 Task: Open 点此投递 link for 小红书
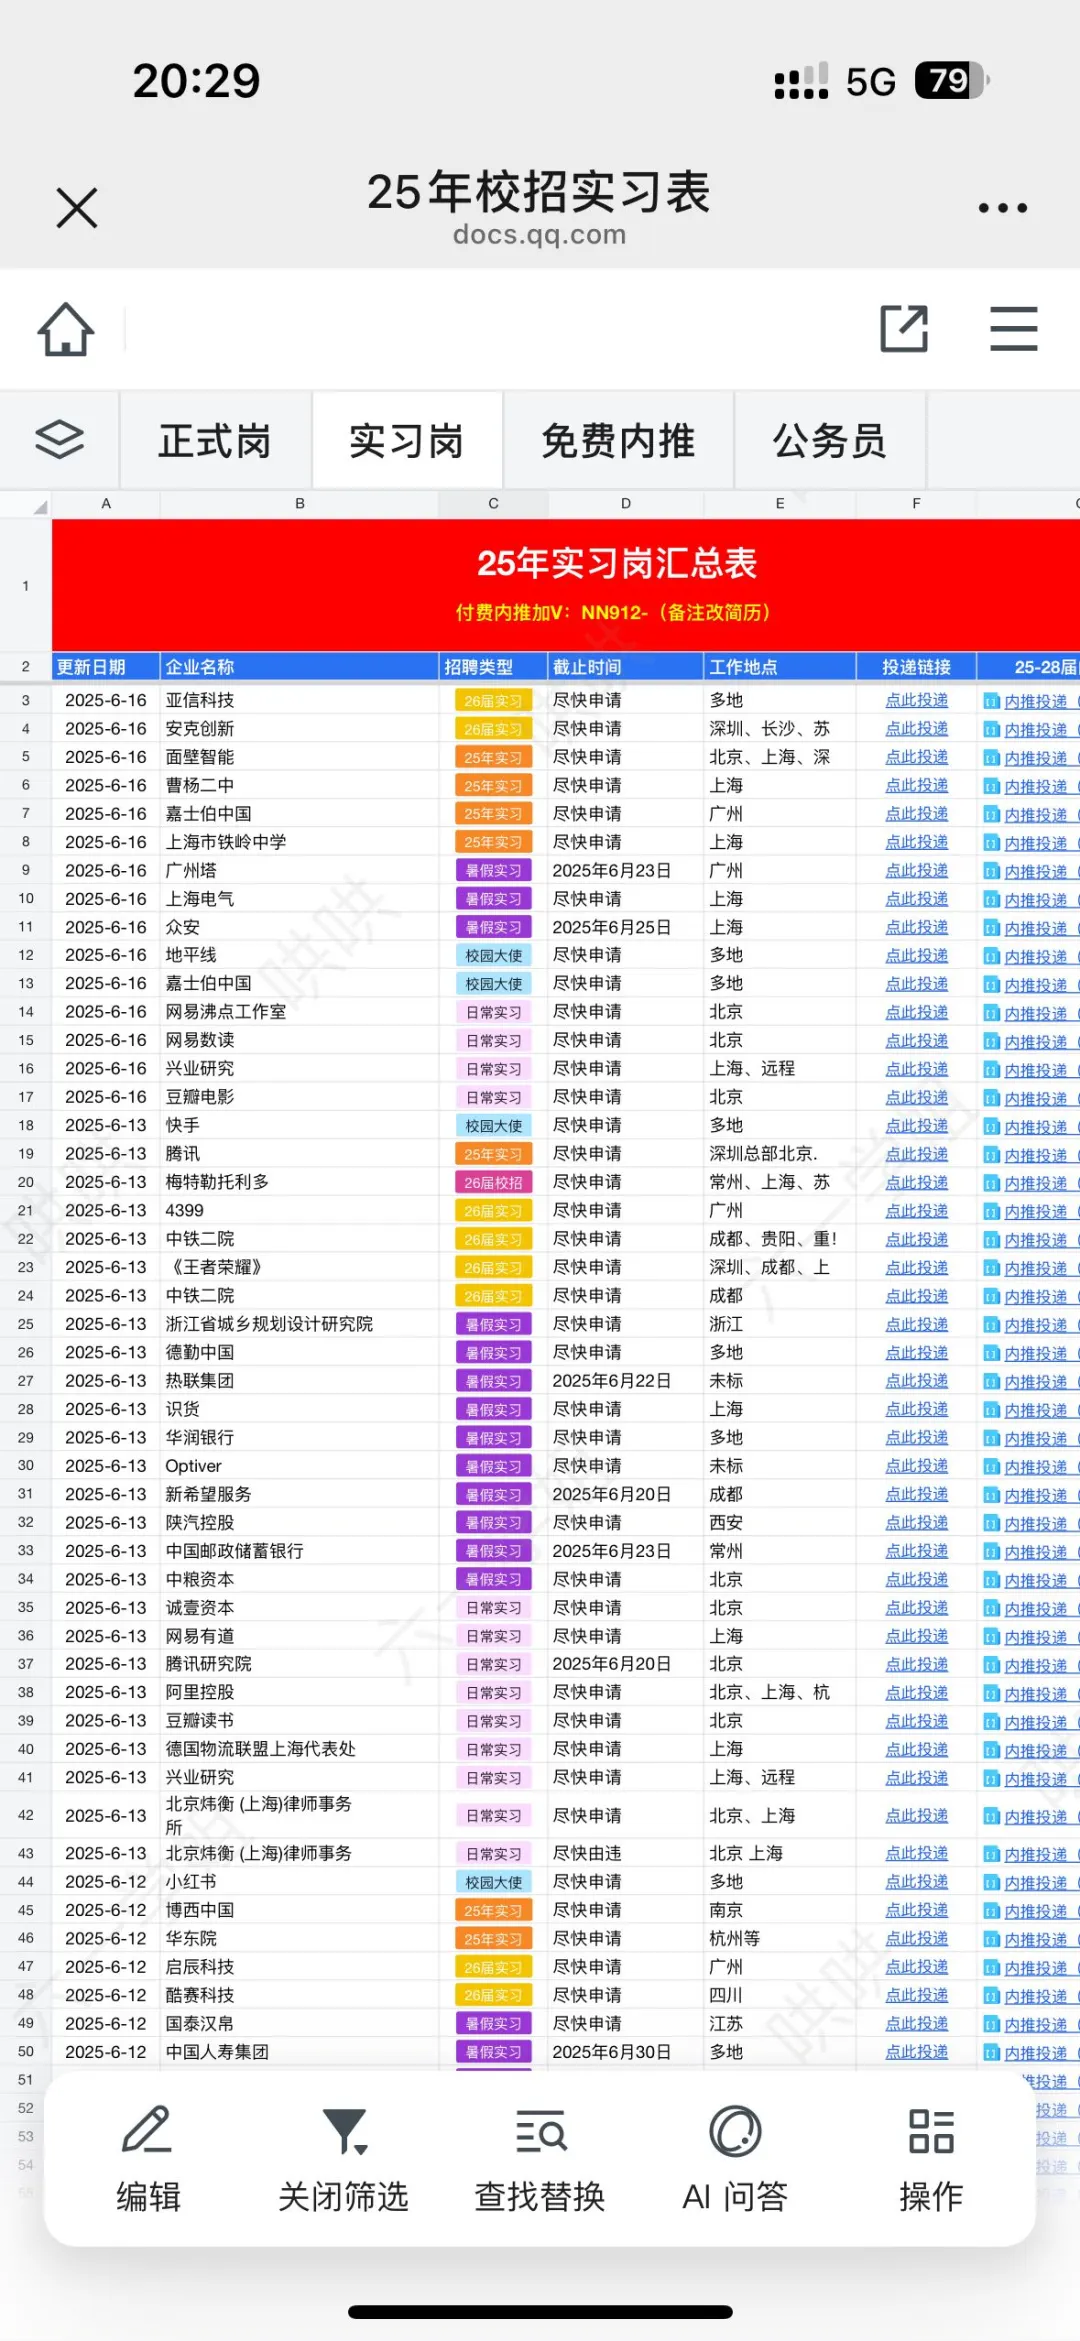916,1881
